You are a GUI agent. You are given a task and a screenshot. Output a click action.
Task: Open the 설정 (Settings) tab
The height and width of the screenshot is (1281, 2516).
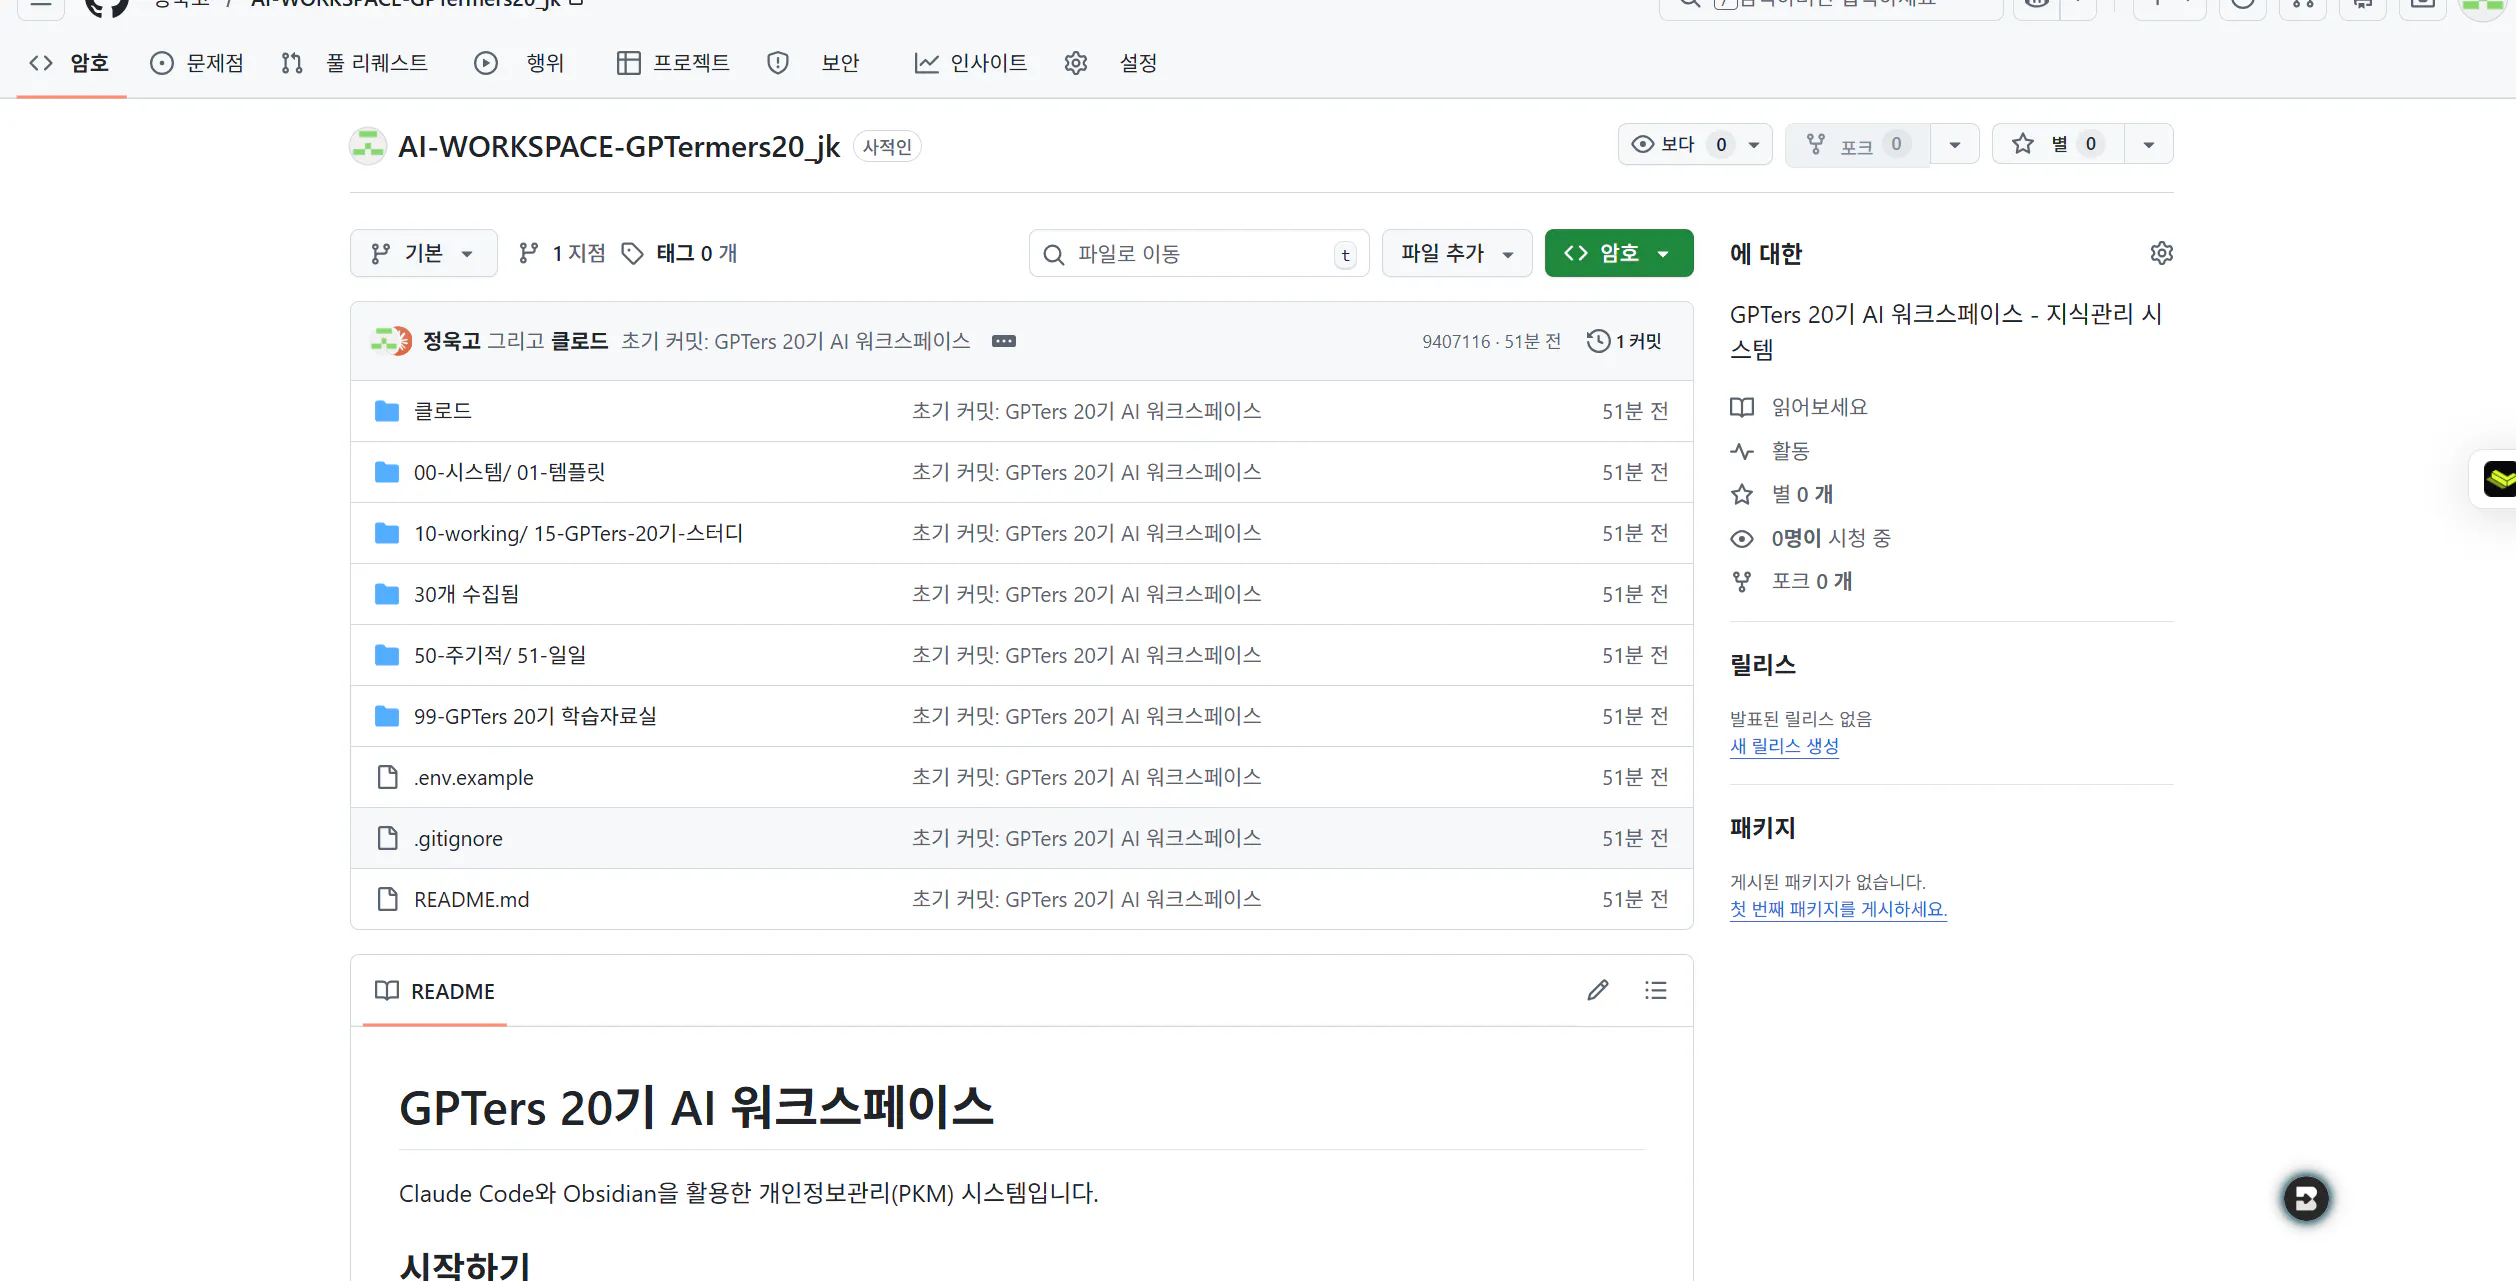[1111, 63]
